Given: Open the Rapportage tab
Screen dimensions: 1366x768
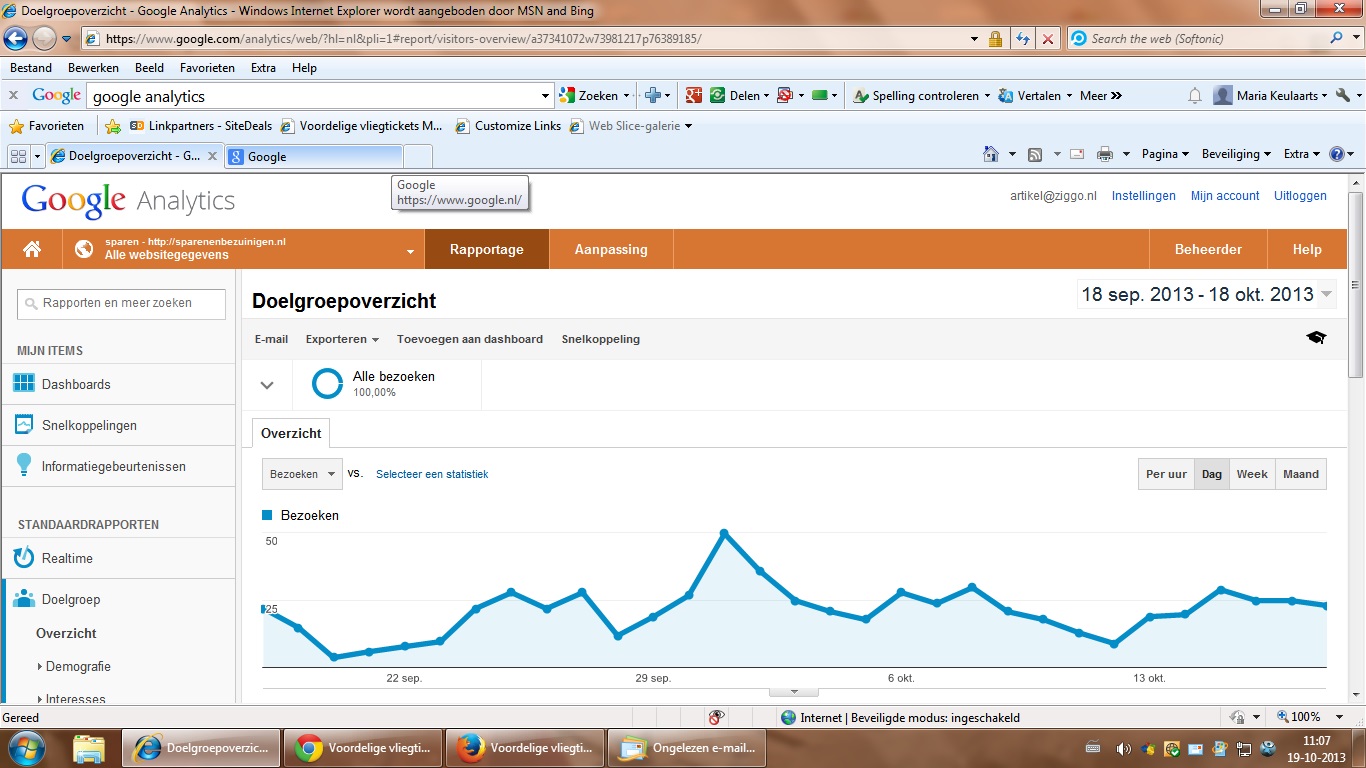Looking at the screenshot, I should [x=487, y=249].
